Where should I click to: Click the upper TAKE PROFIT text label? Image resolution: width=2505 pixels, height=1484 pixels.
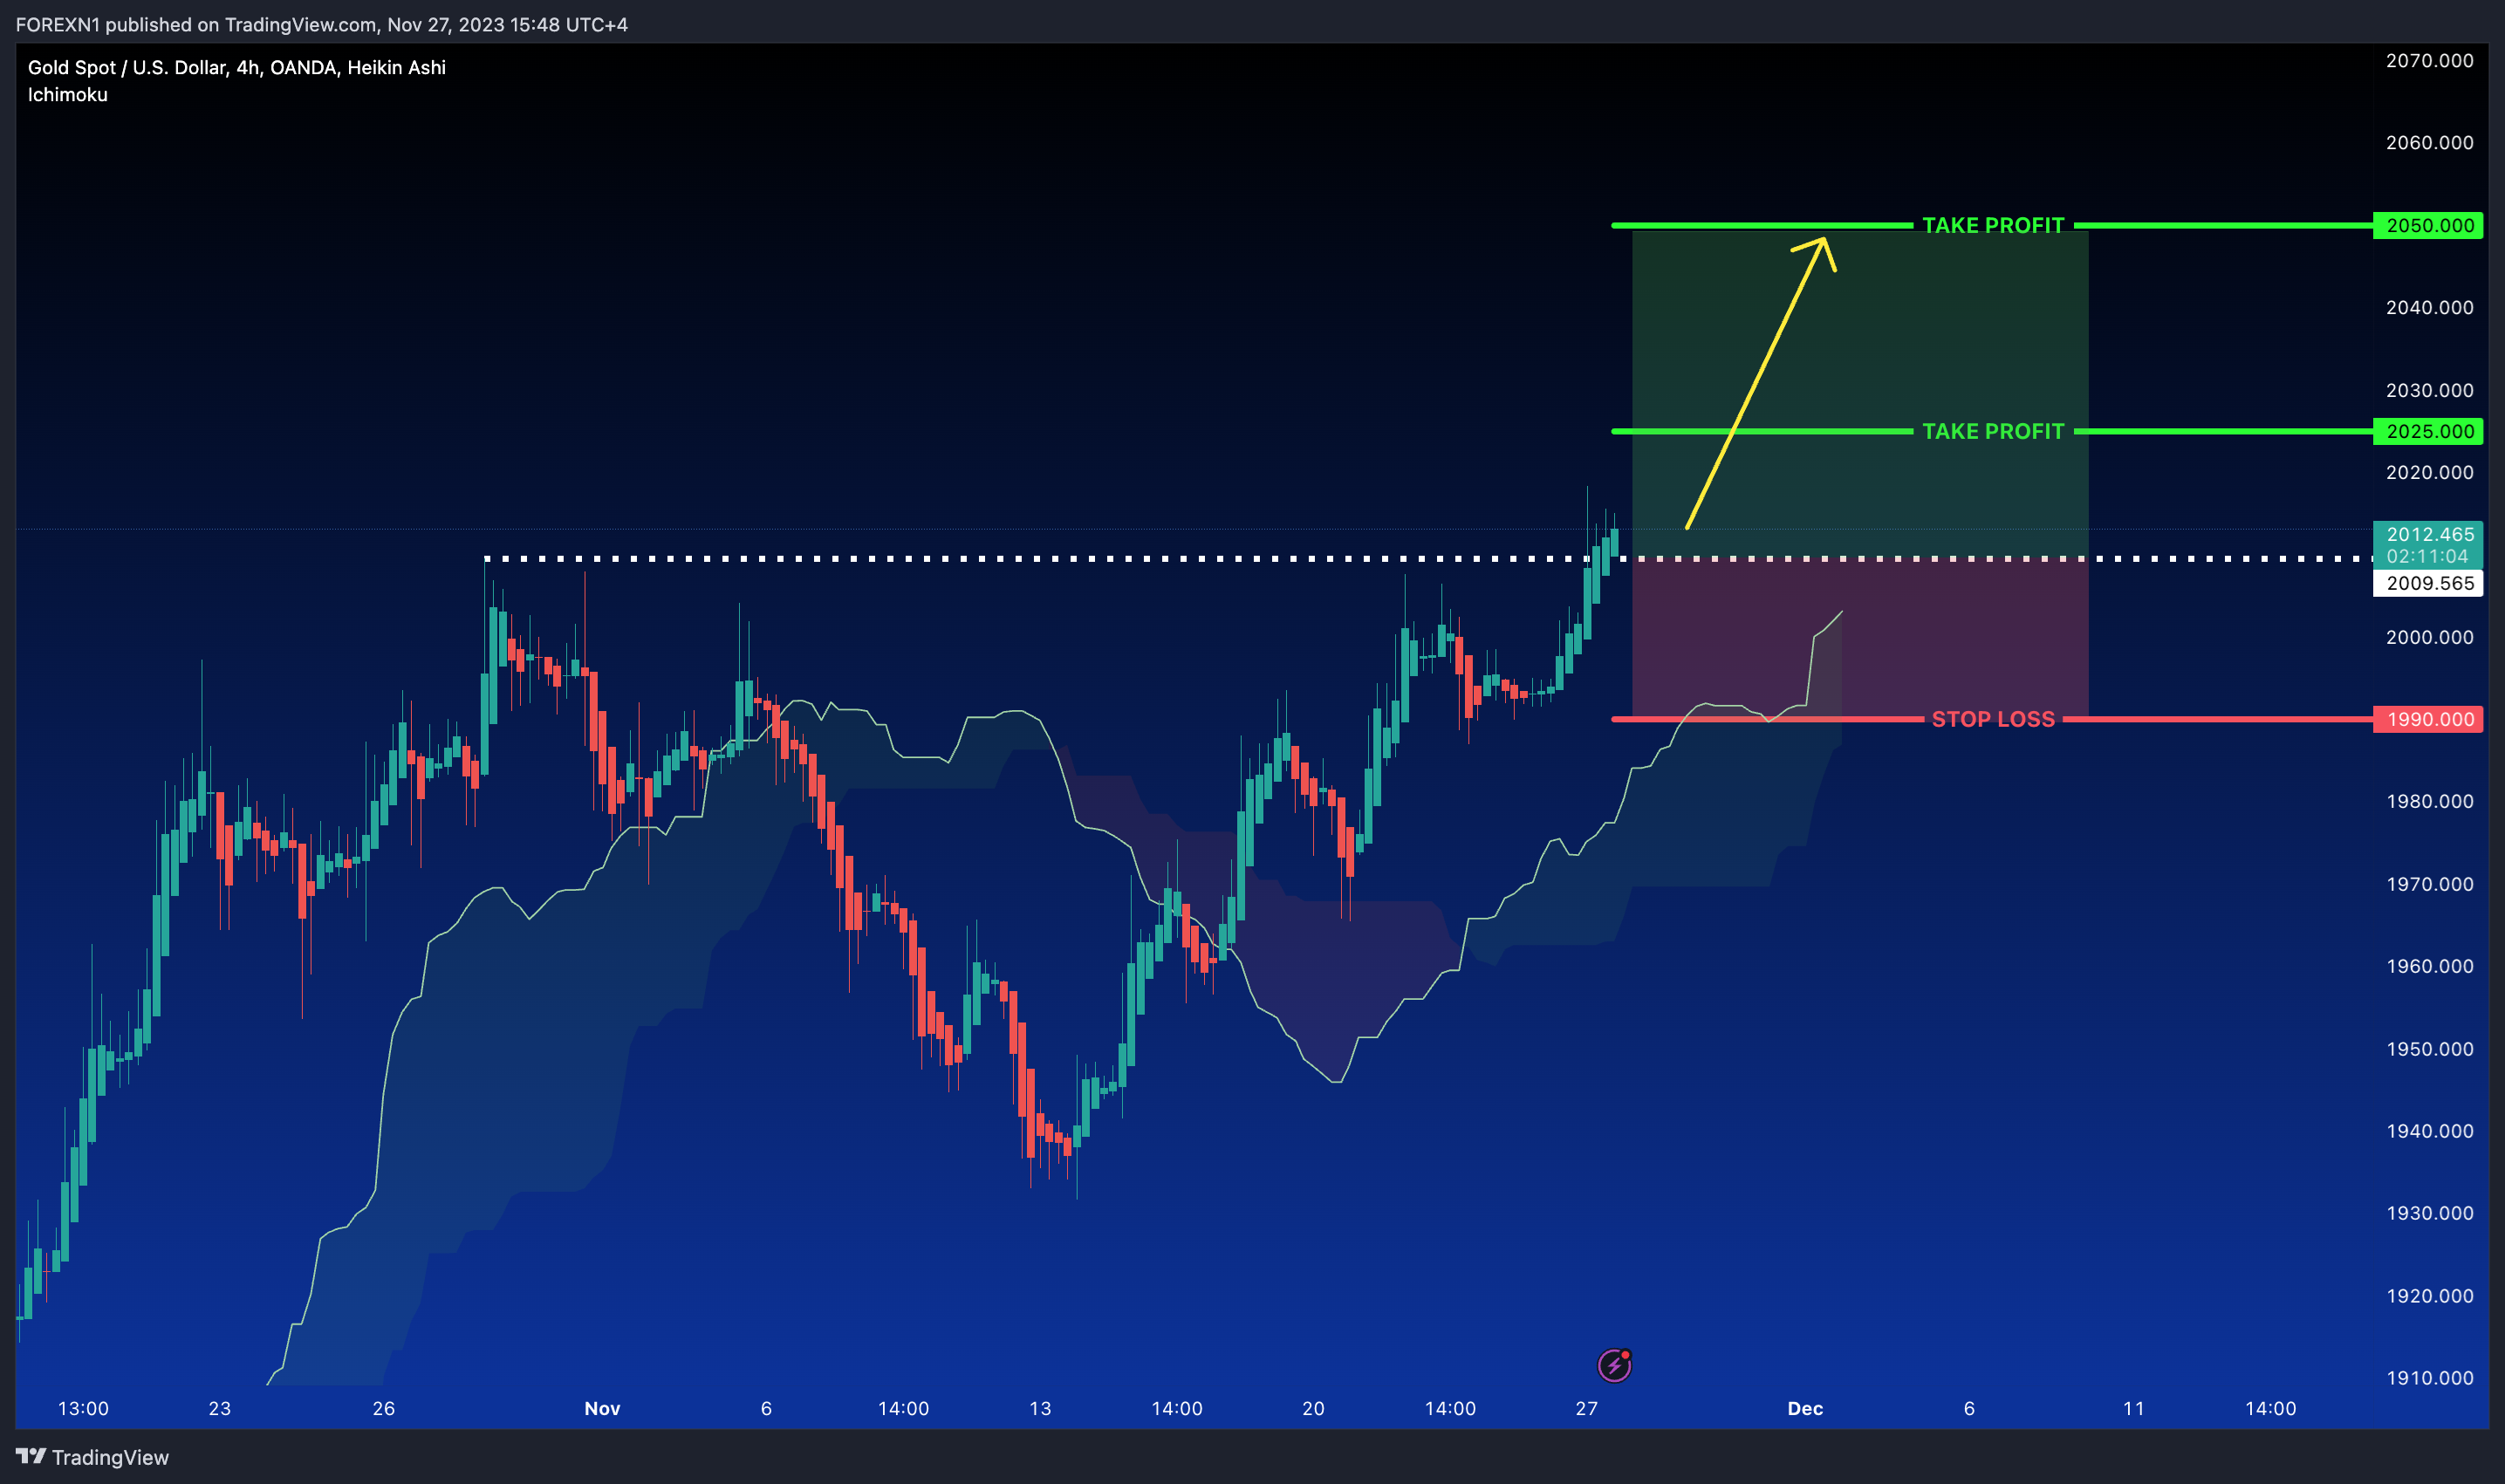click(x=1993, y=225)
